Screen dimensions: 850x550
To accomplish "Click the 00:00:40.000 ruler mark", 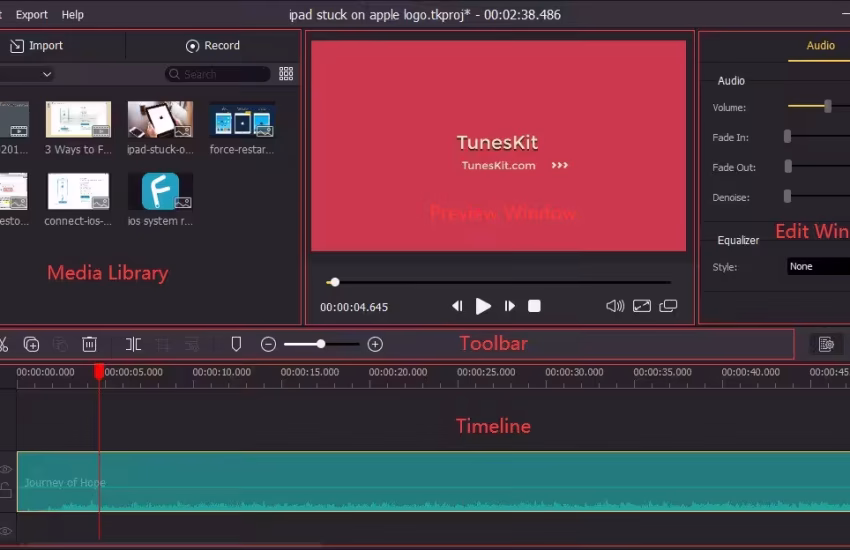I will point(751,372).
